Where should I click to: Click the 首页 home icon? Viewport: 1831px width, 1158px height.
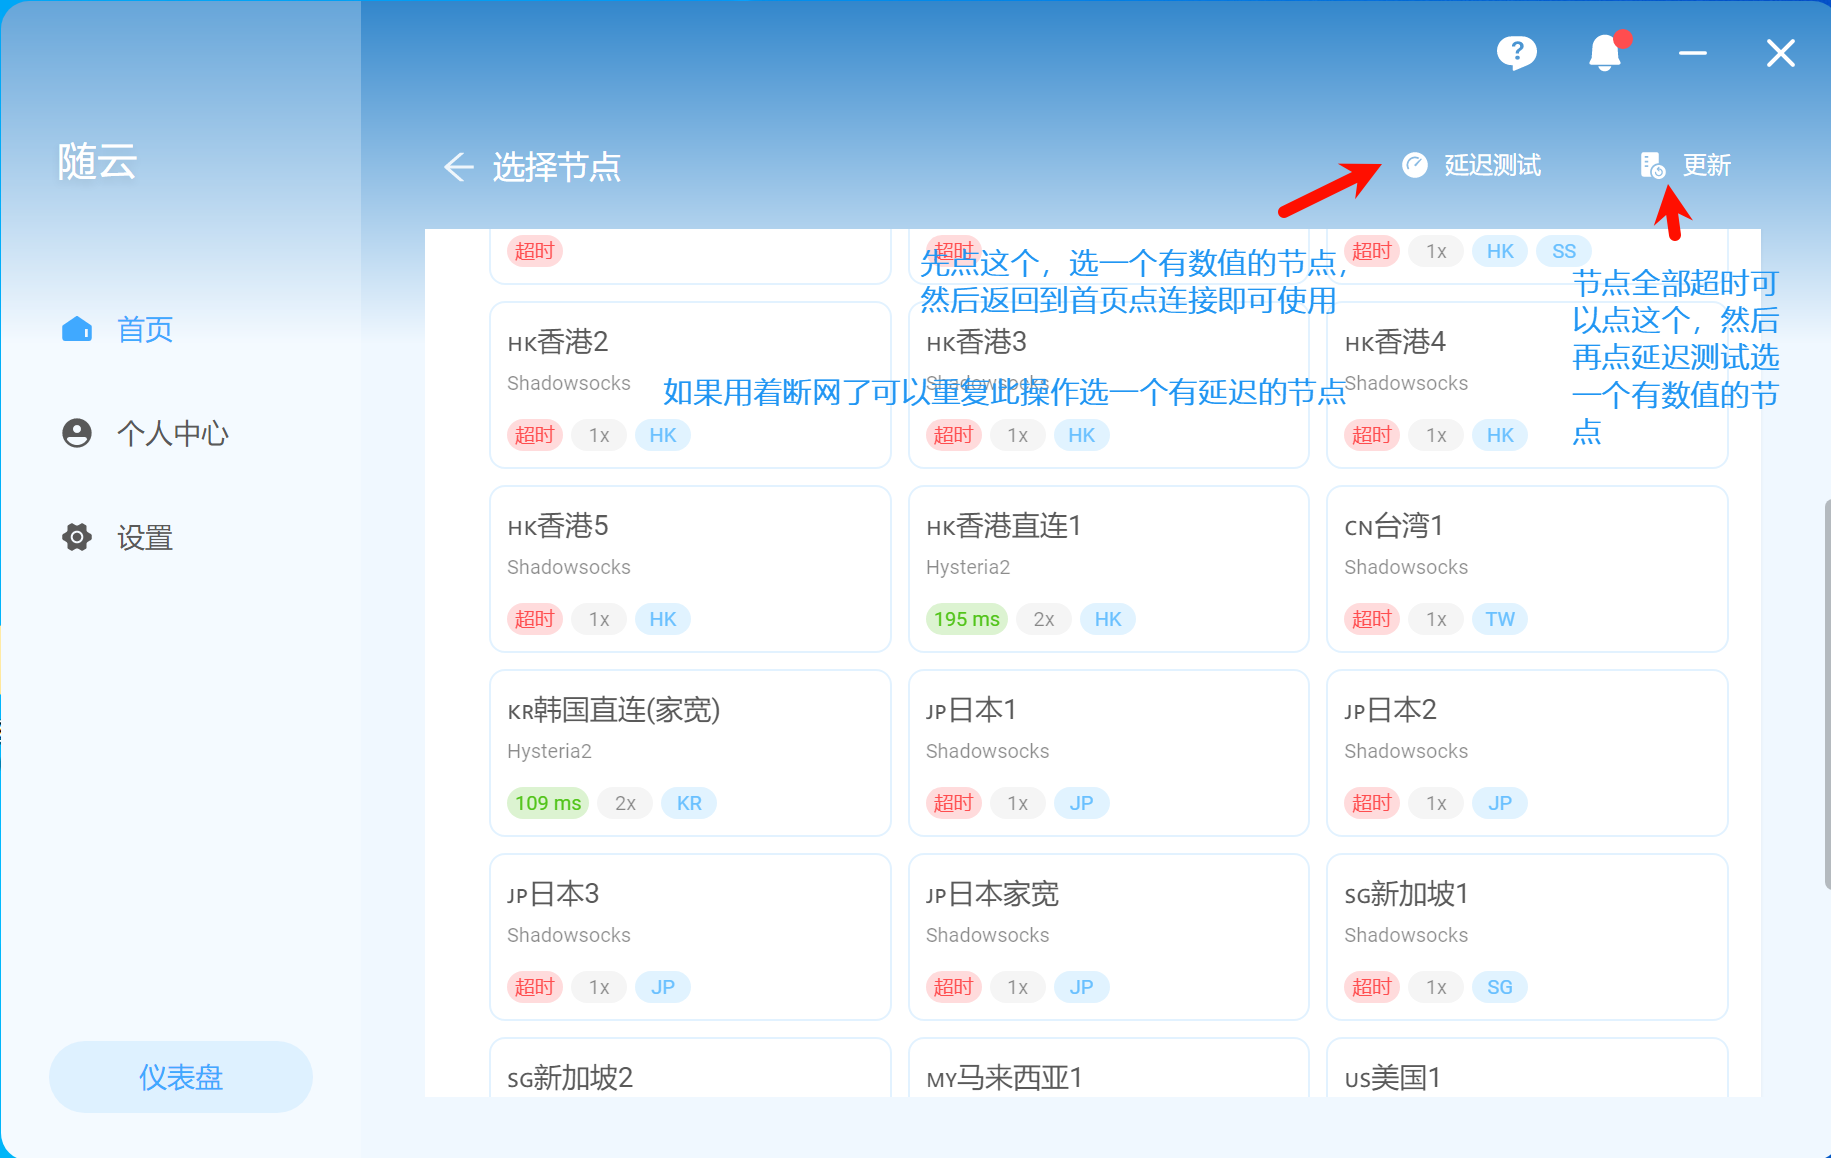click(77, 329)
